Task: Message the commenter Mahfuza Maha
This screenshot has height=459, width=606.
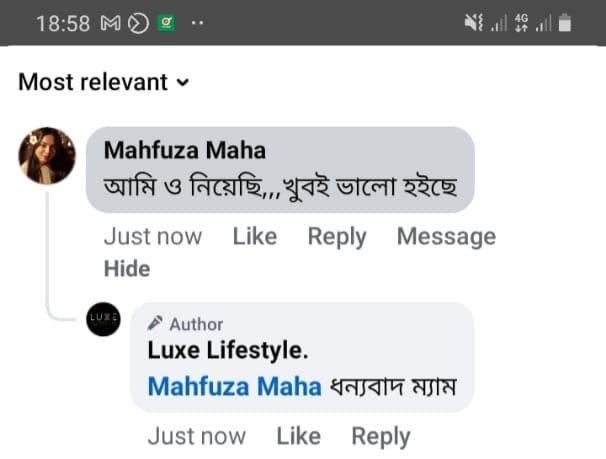Action: point(446,237)
